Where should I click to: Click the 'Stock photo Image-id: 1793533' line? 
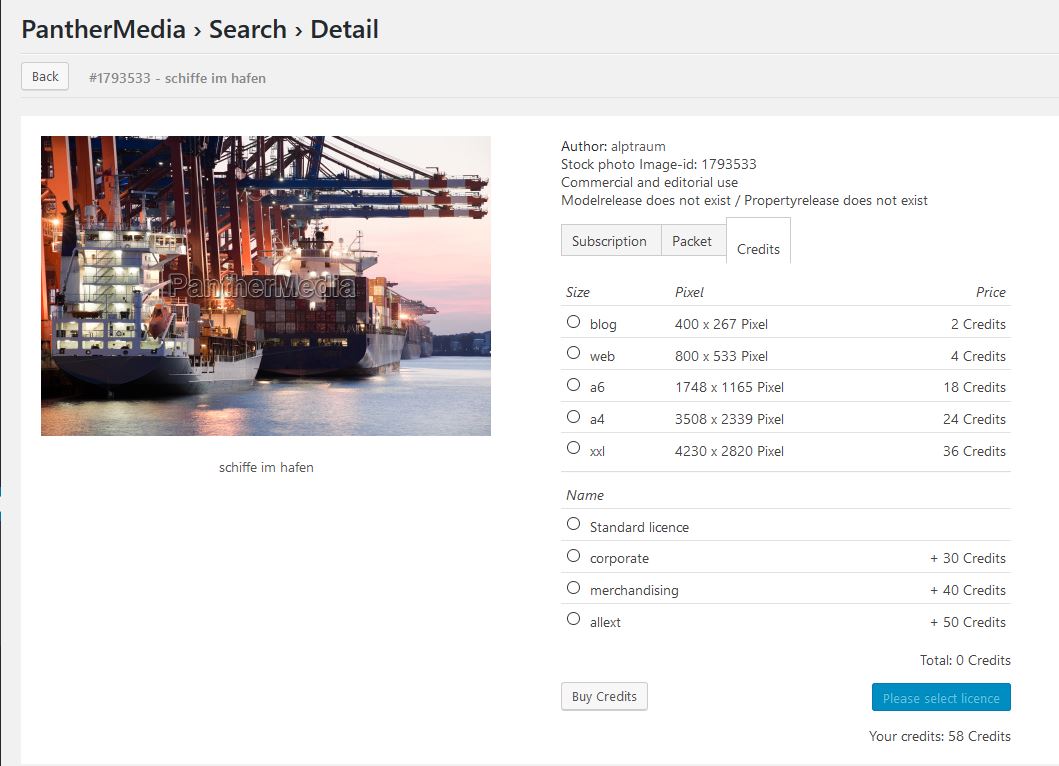coord(658,164)
